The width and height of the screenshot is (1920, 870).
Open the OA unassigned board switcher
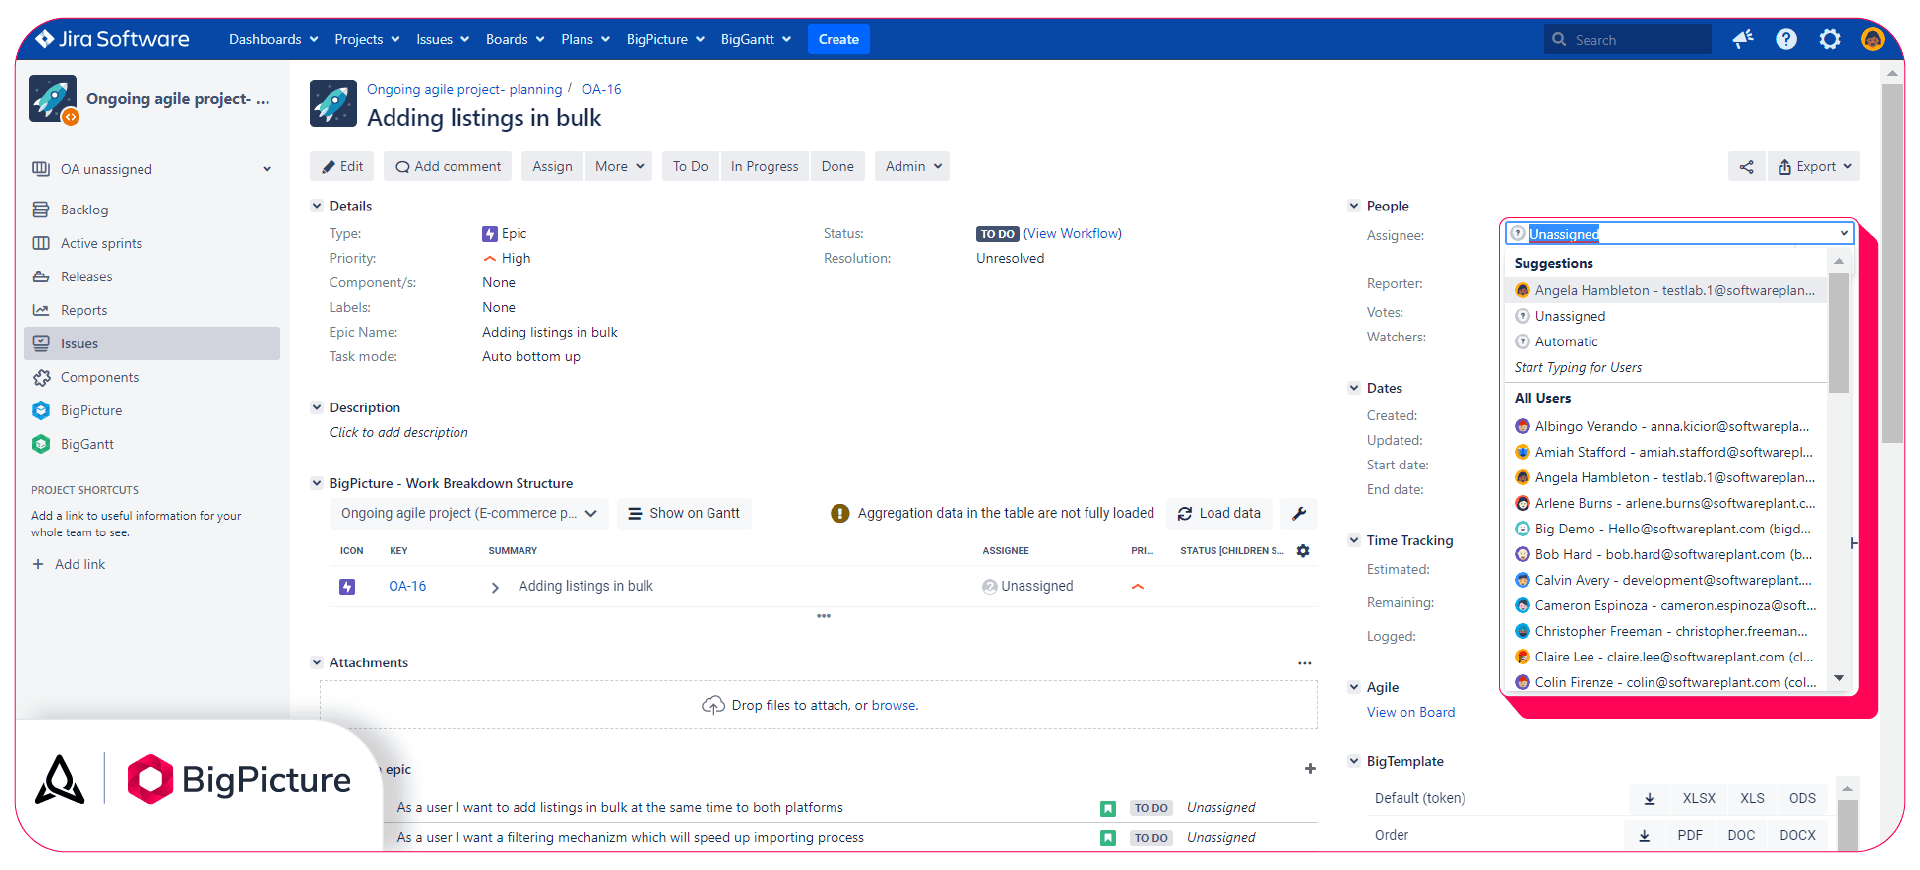click(x=152, y=169)
